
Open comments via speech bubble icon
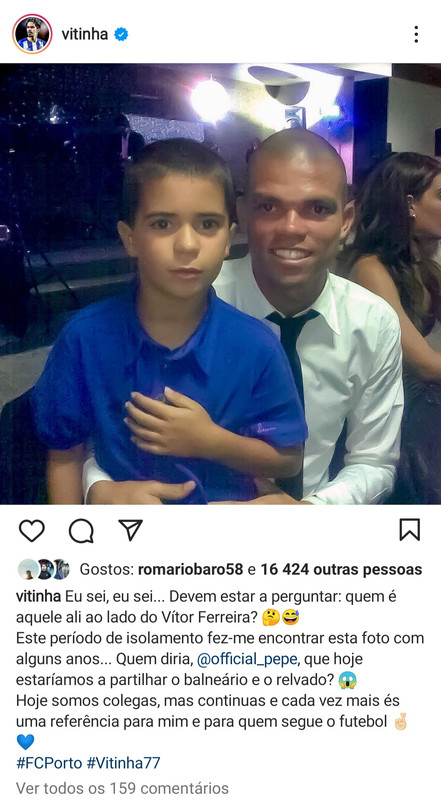[81, 531]
